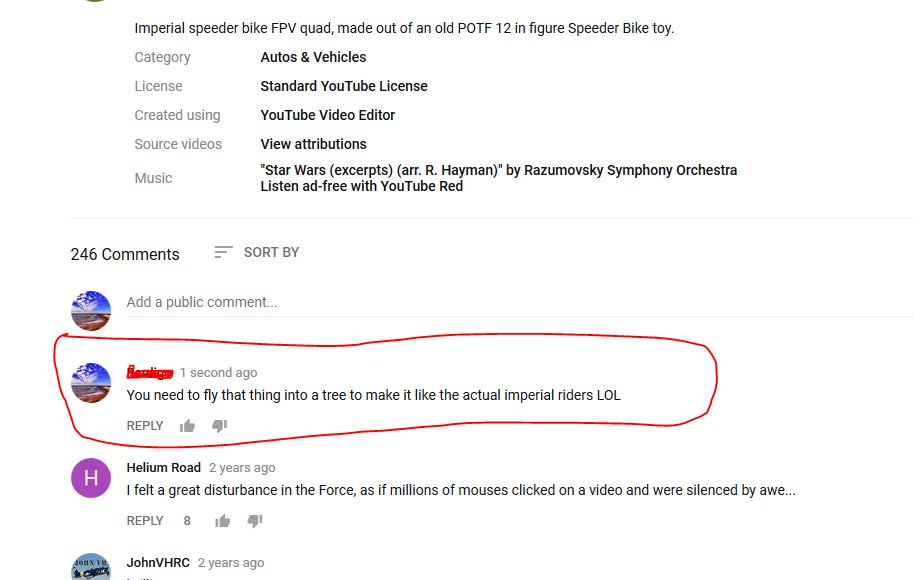Reply to Helium Road's comment
The height and width of the screenshot is (580, 913).
point(145,521)
